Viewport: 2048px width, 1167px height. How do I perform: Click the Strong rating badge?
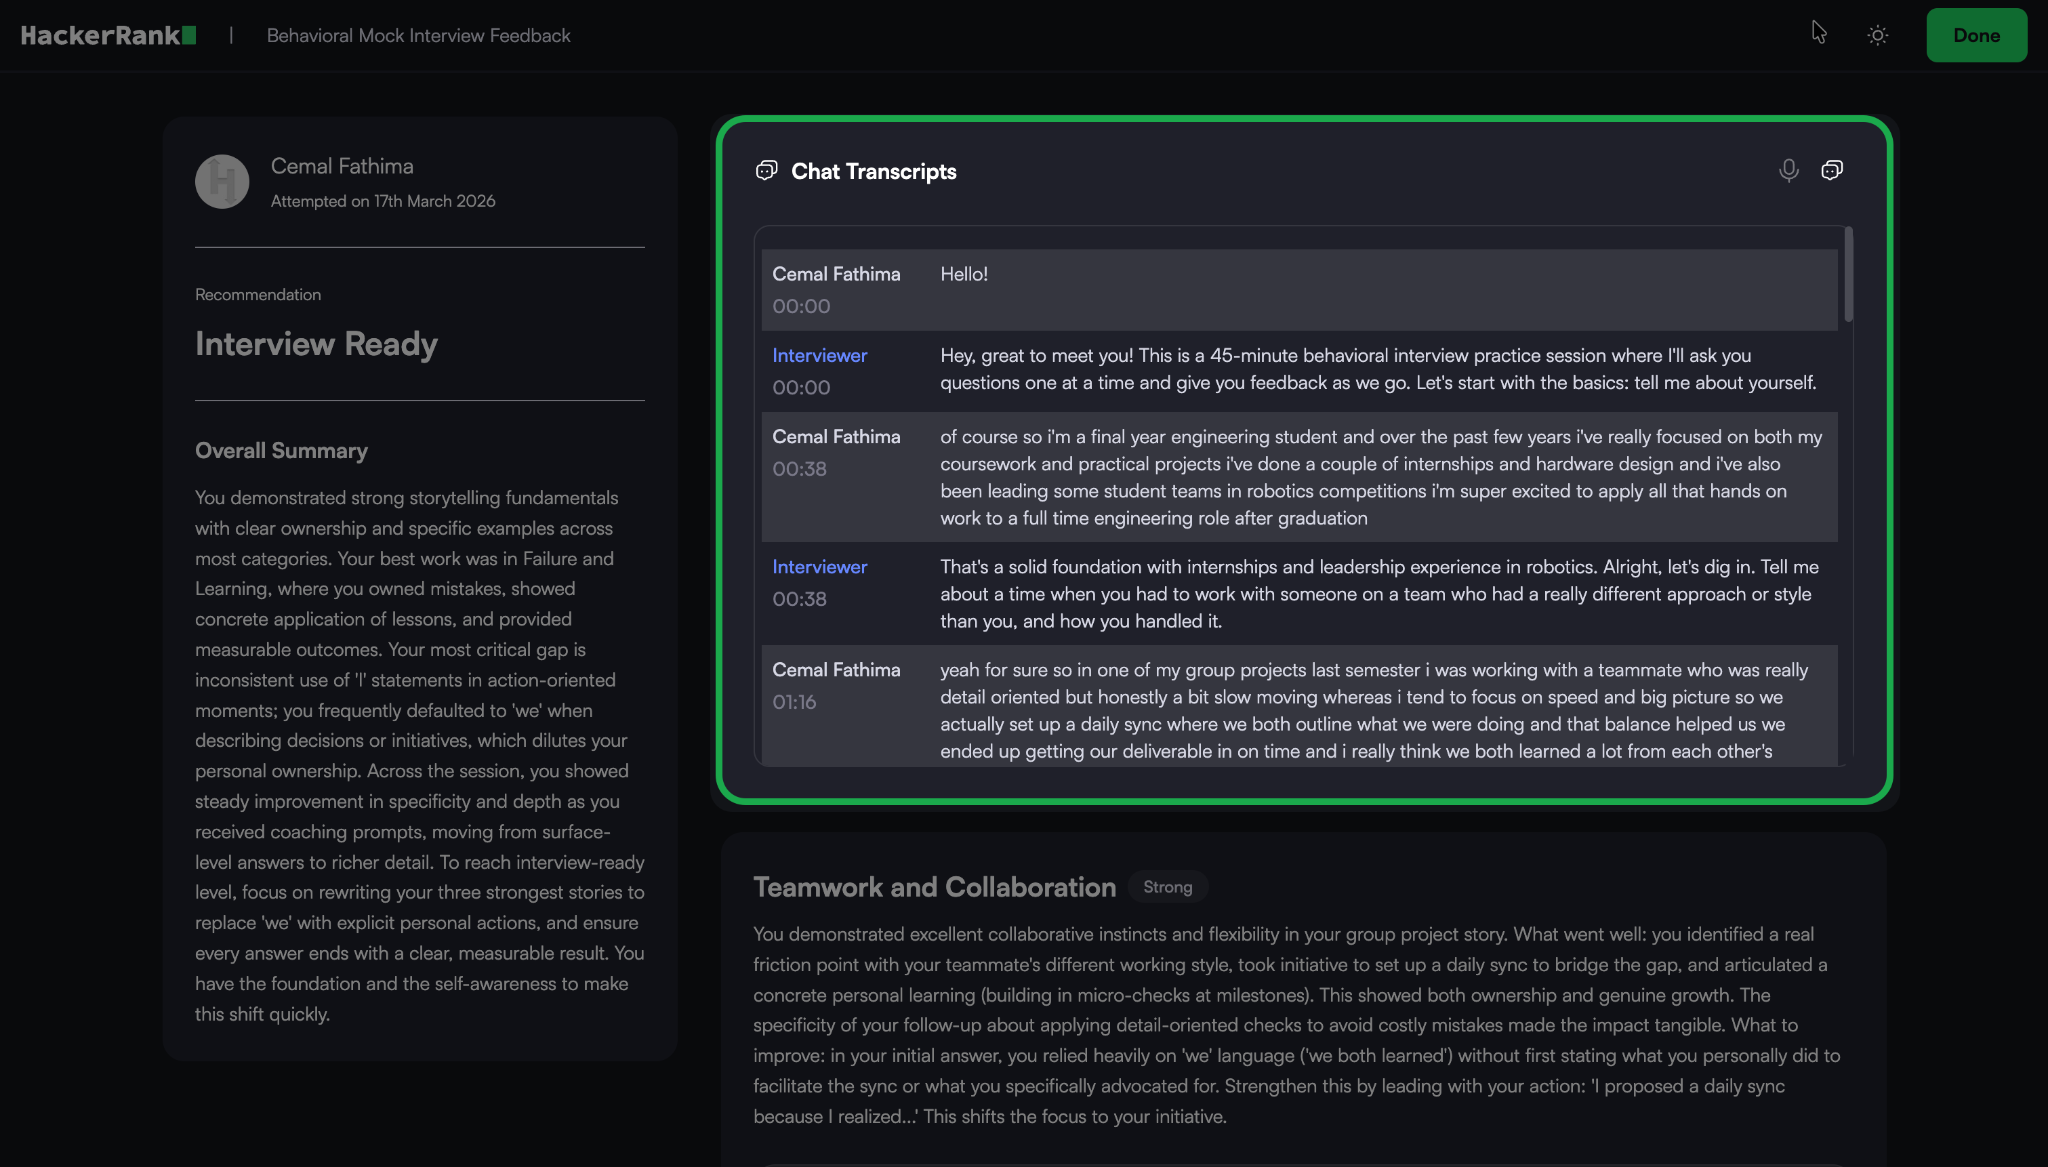coord(1167,887)
